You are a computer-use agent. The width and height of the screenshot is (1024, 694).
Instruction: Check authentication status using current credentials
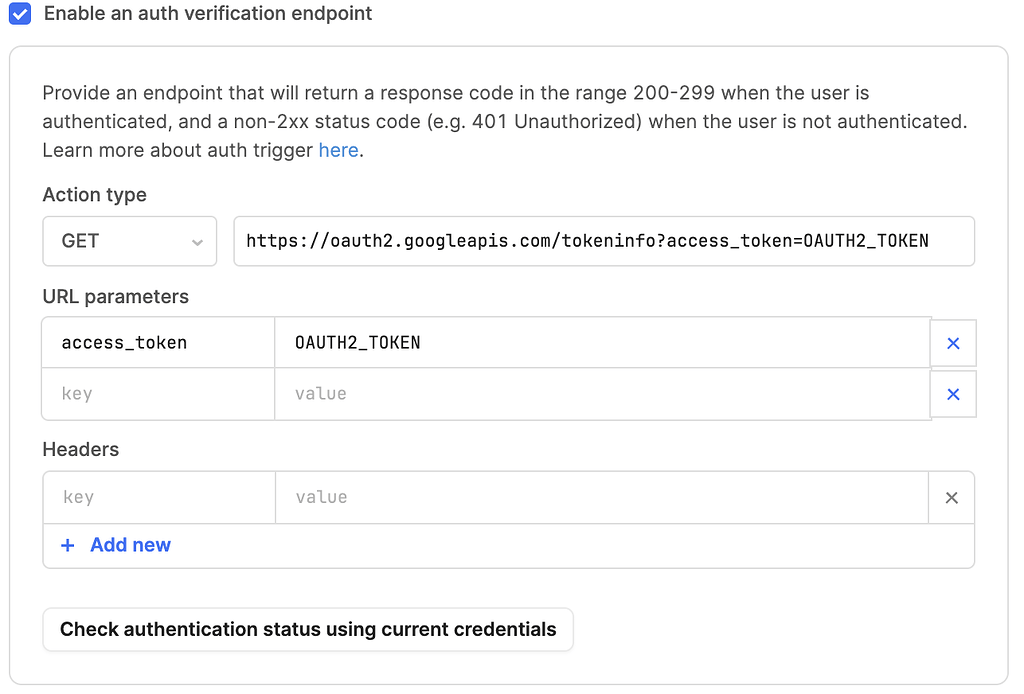[x=308, y=630]
